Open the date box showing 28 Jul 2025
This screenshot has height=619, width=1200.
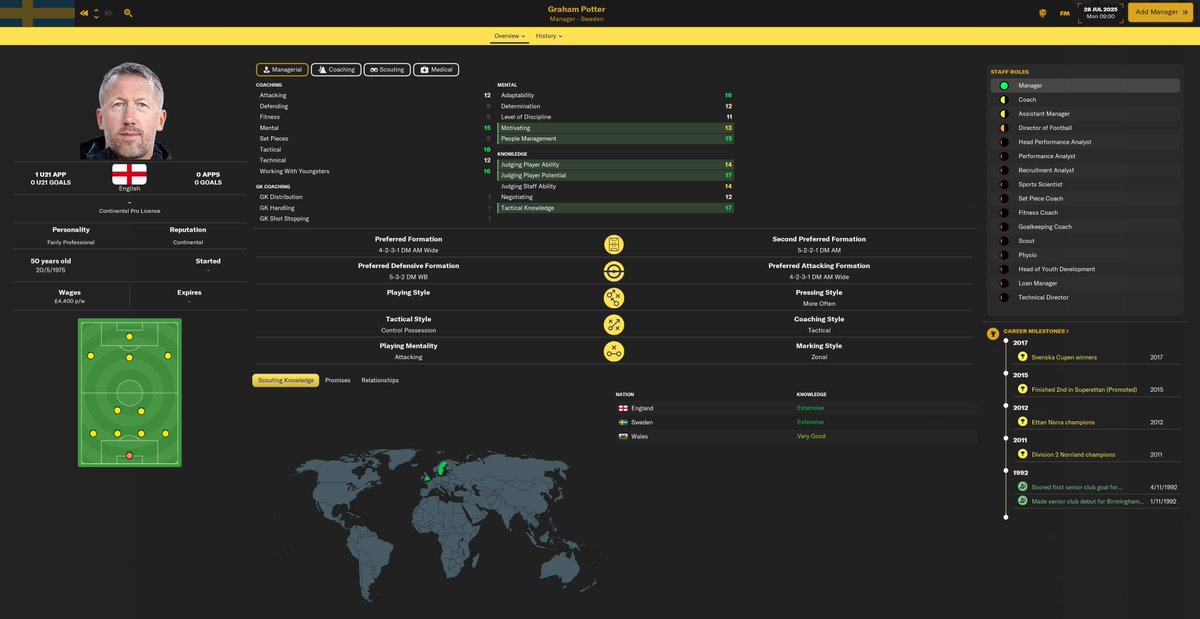[x=1102, y=13]
